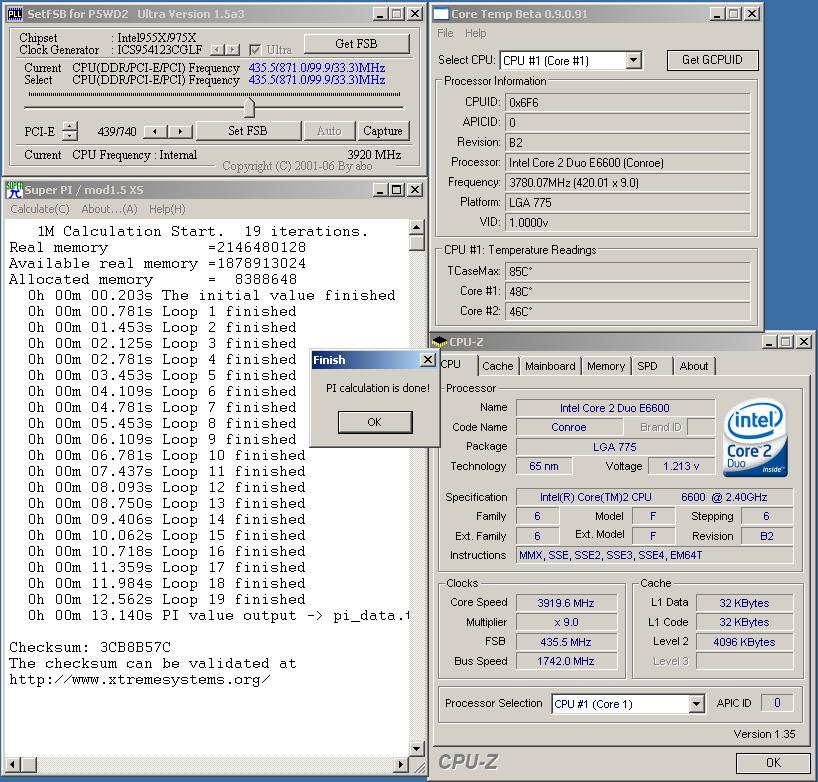Expand the Processor Selection dropdown
Screen dimensions: 818x782
(696, 704)
